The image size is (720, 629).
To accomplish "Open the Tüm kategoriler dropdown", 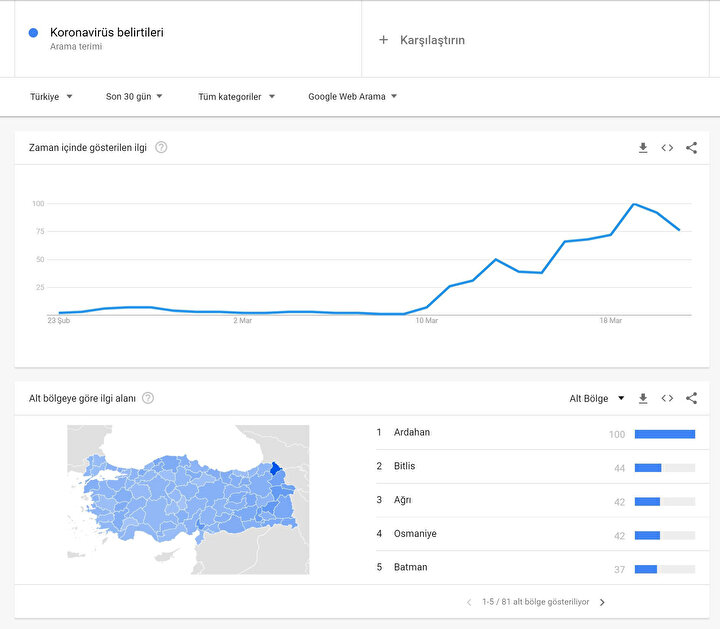I will (236, 97).
